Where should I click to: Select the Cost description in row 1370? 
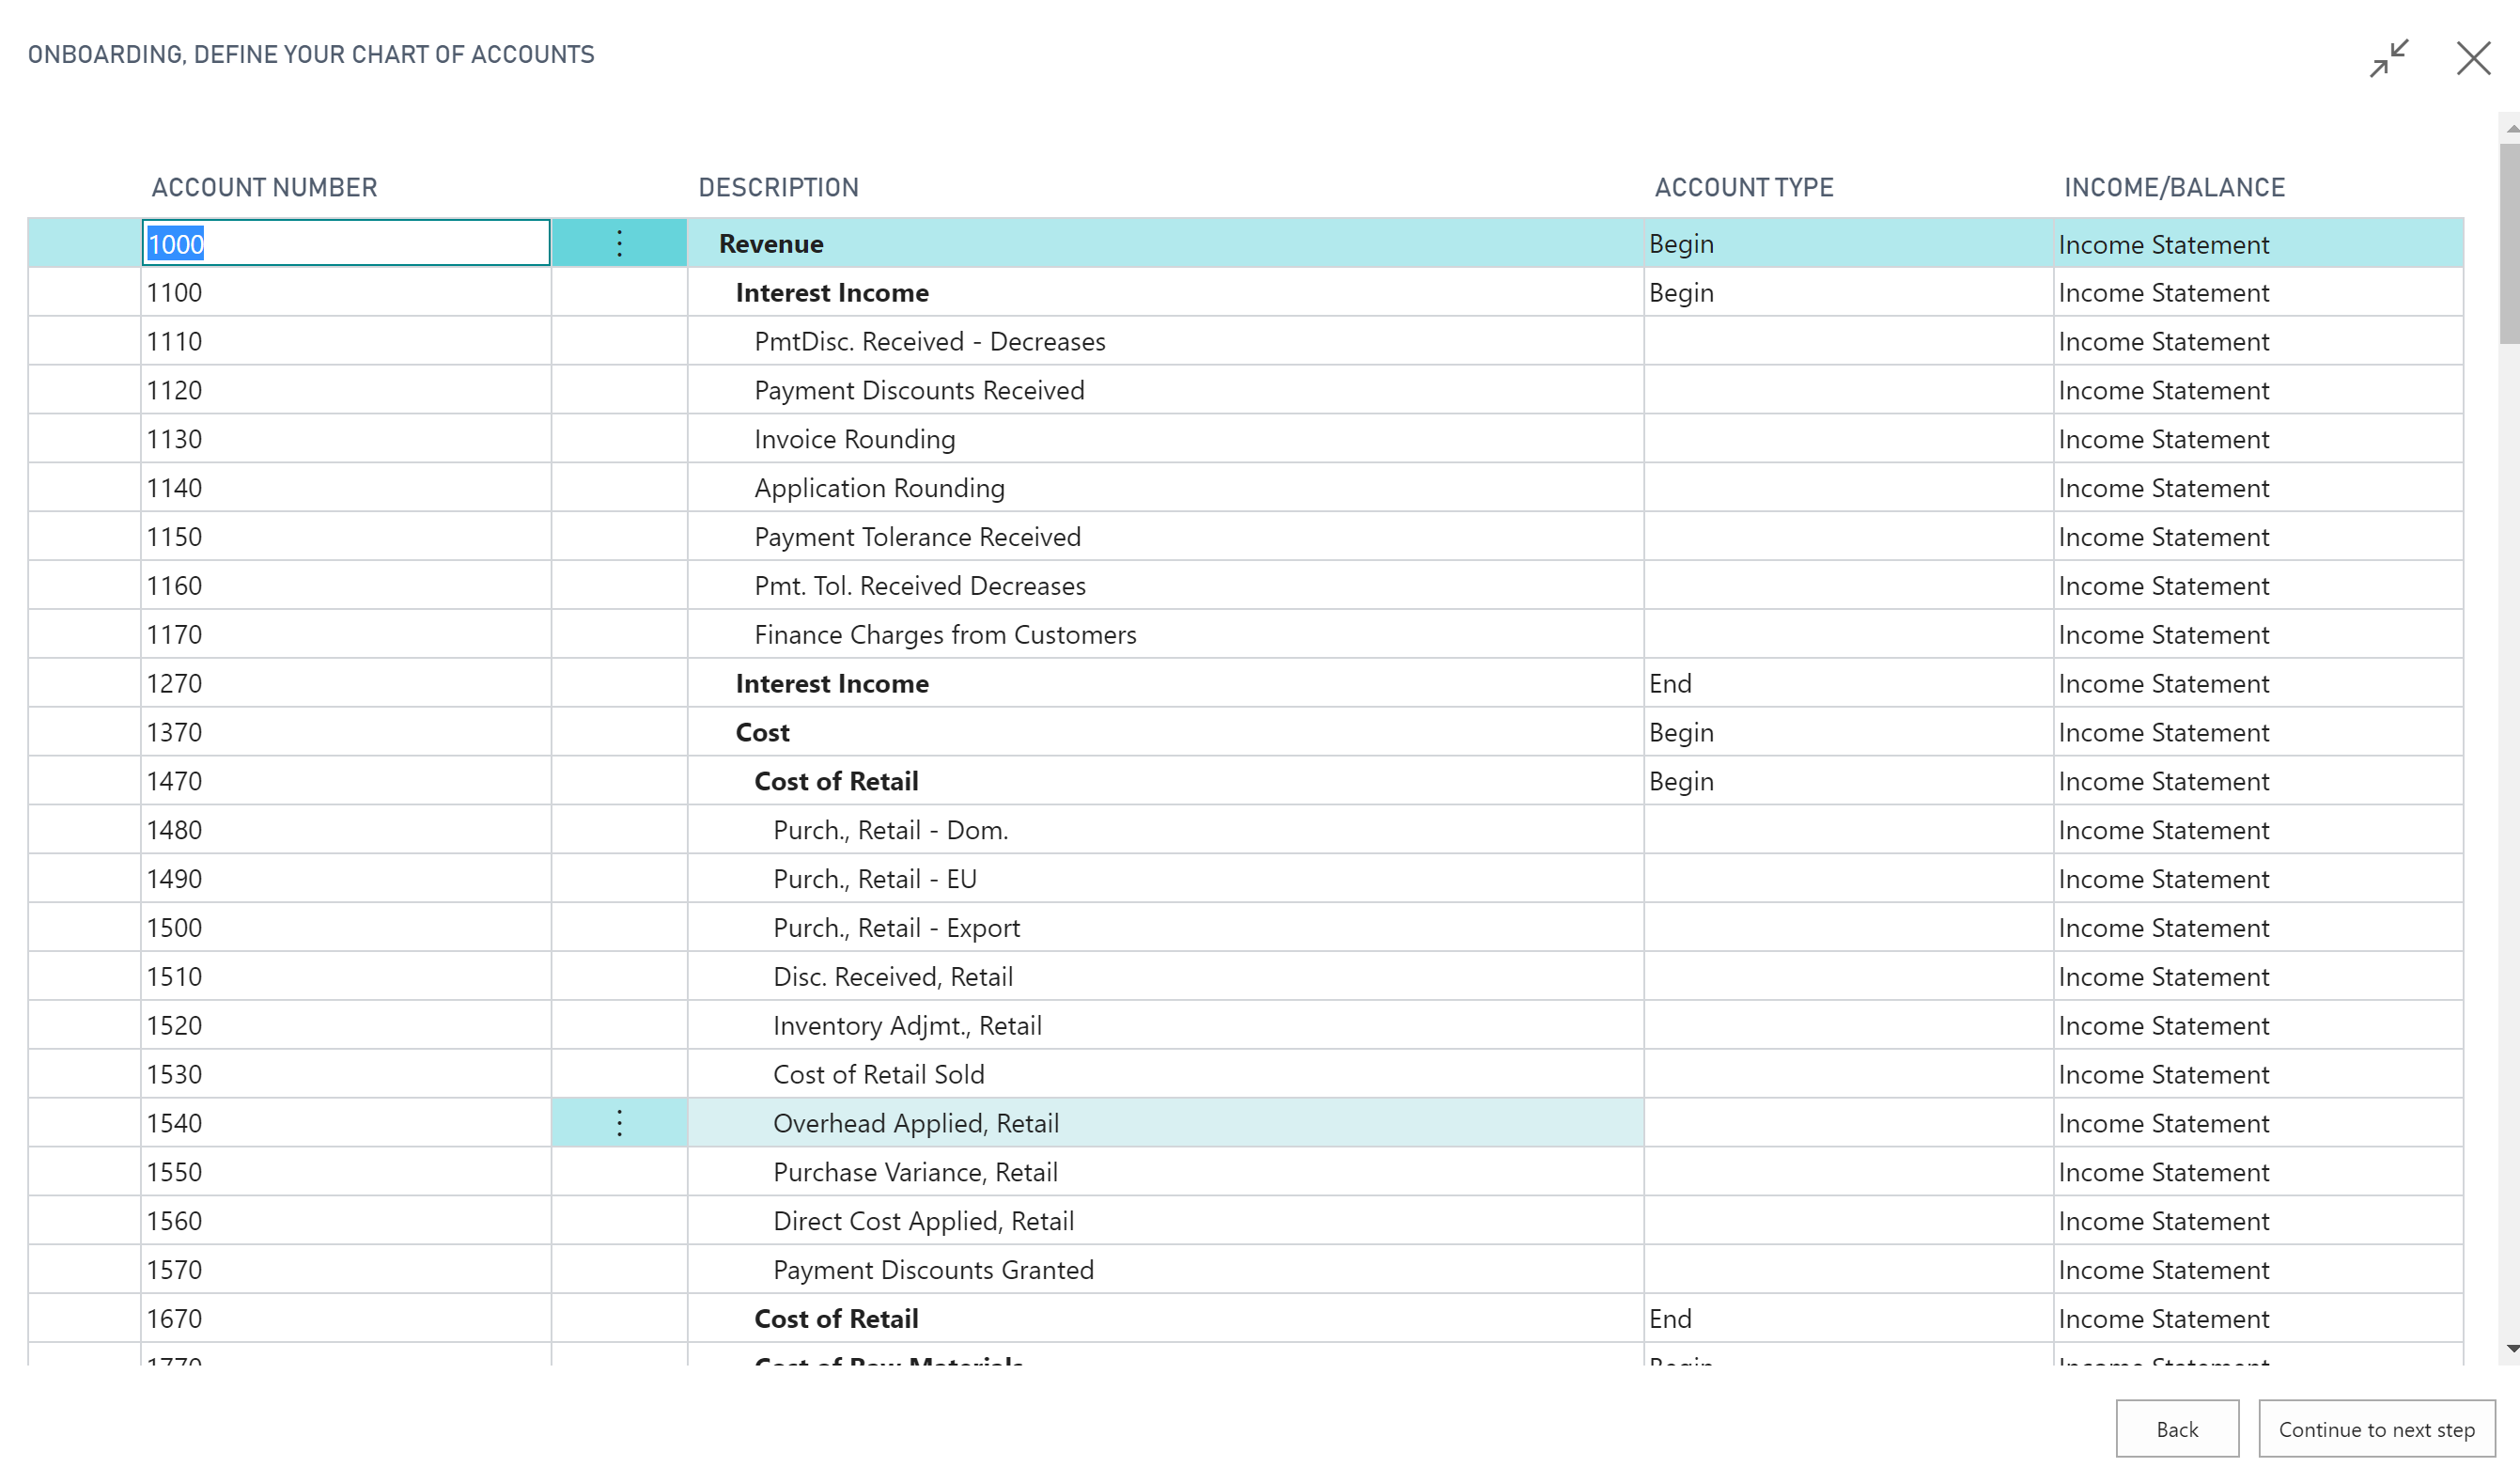click(1166, 732)
